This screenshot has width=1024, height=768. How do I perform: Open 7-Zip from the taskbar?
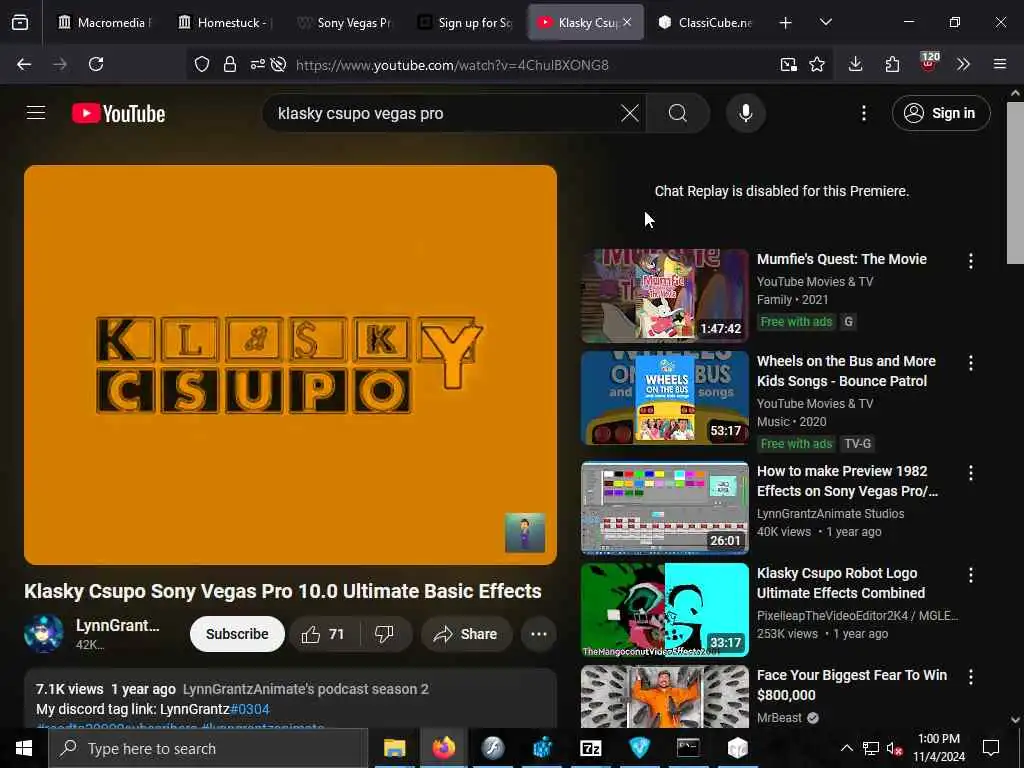click(x=590, y=748)
